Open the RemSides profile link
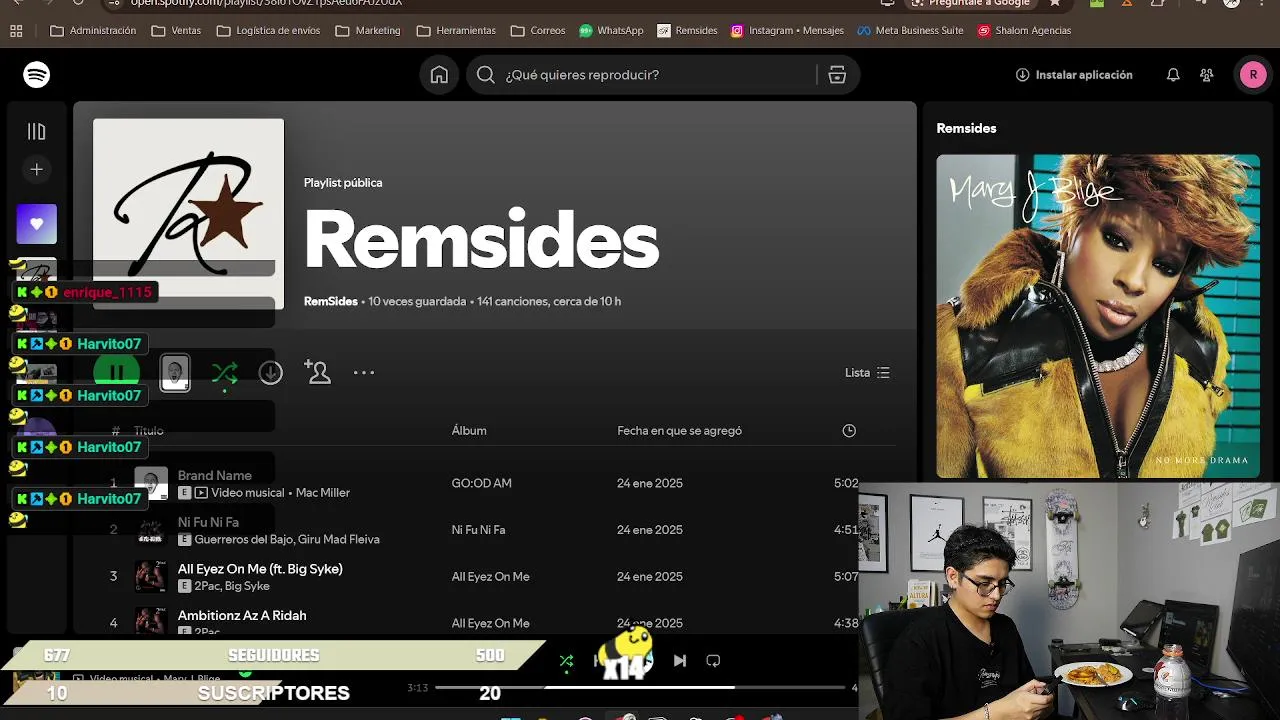Screen dimensions: 1280x720 click(x=331, y=301)
